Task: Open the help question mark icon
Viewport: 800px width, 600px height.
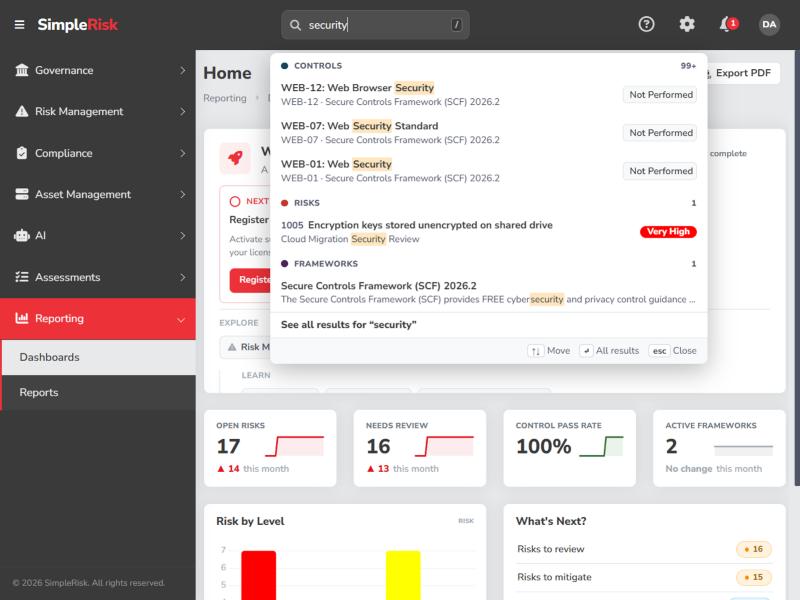Action: (646, 24)
